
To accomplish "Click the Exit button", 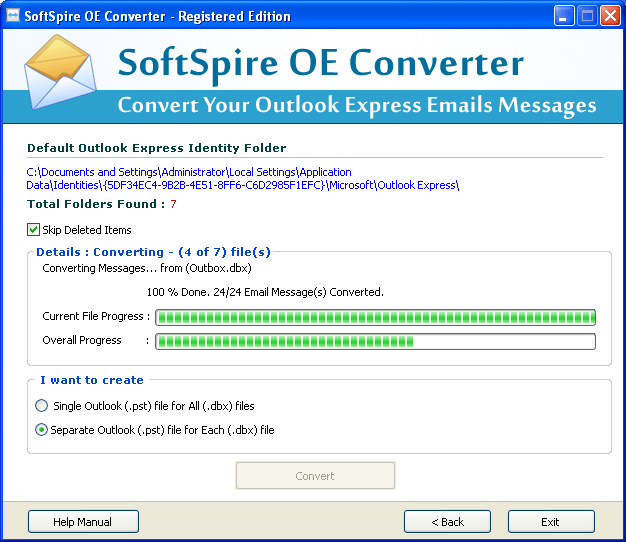I will tap(551, 522).
